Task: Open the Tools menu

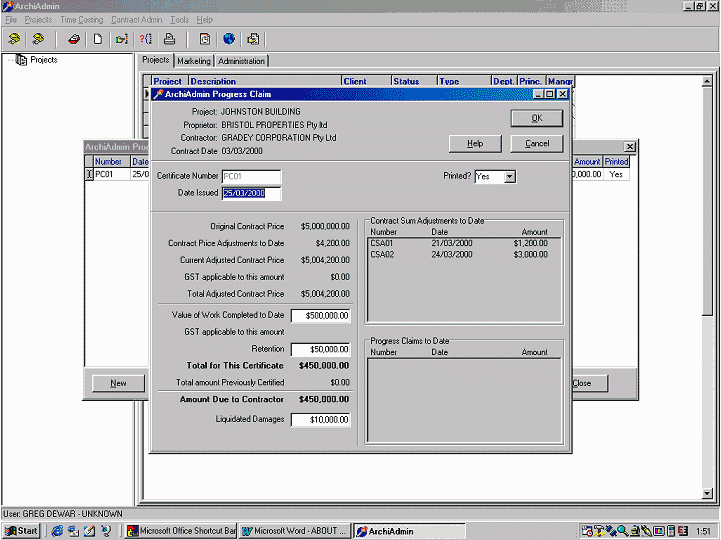Action: point(179,20)
